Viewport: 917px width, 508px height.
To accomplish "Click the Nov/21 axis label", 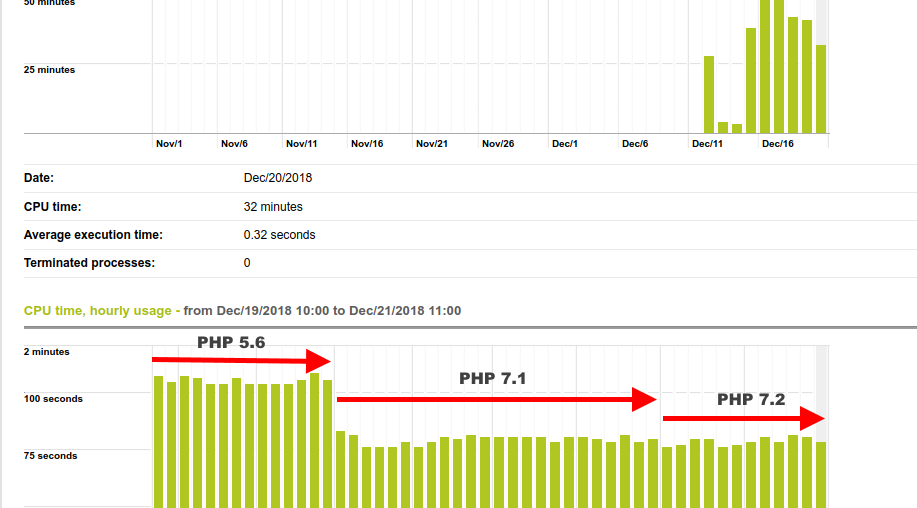I will (432, 144).
